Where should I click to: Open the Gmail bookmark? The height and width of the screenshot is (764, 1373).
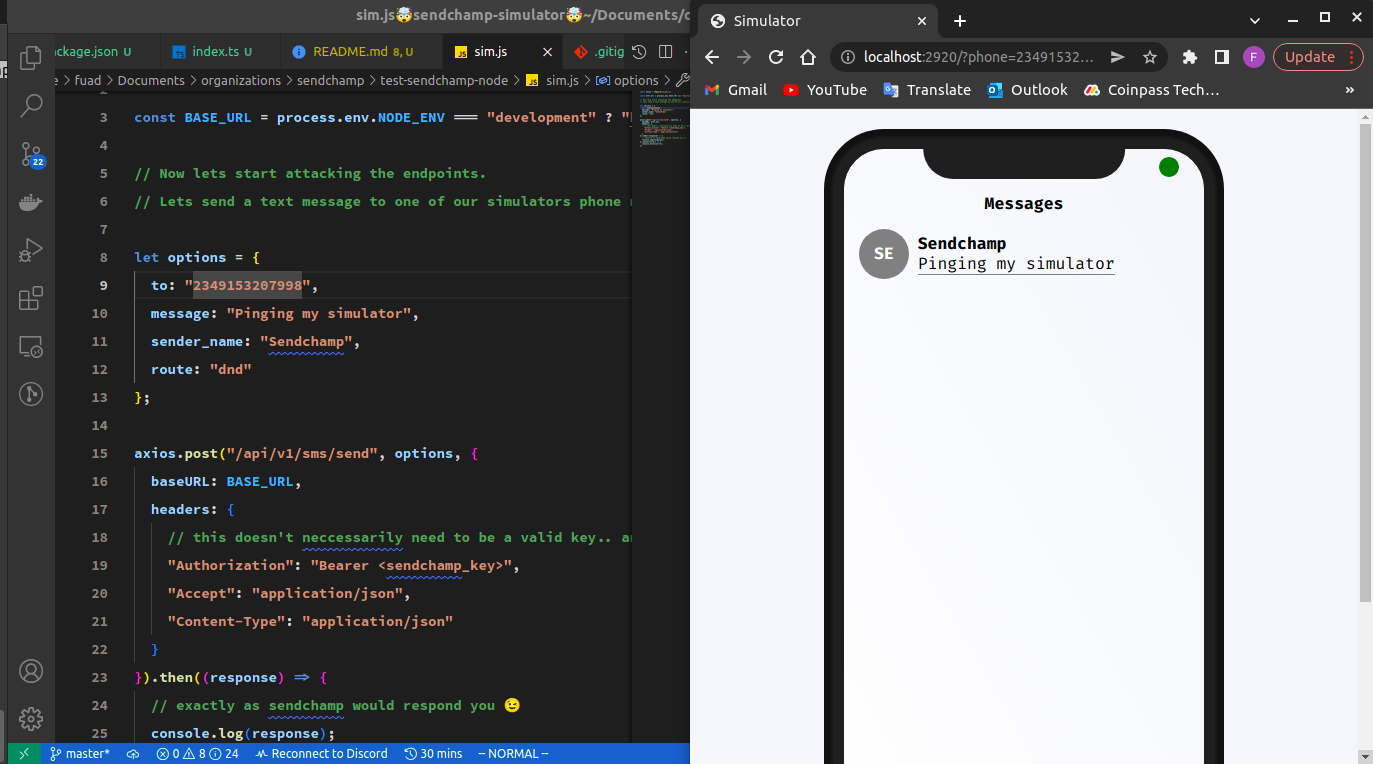coord(736,90)
